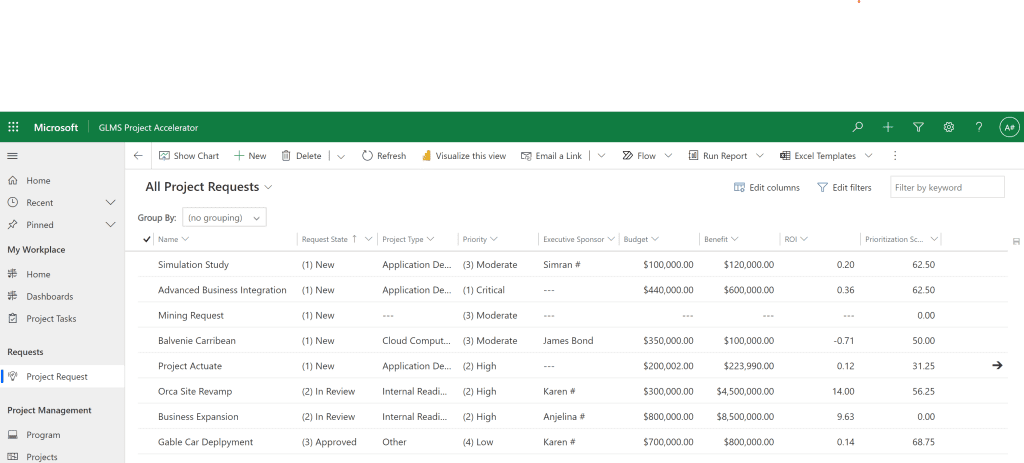Image resolution: width=1024 pixels, height=463 pixels.
Task: Open the settings gear icon
Action: (x=949, y=127)
